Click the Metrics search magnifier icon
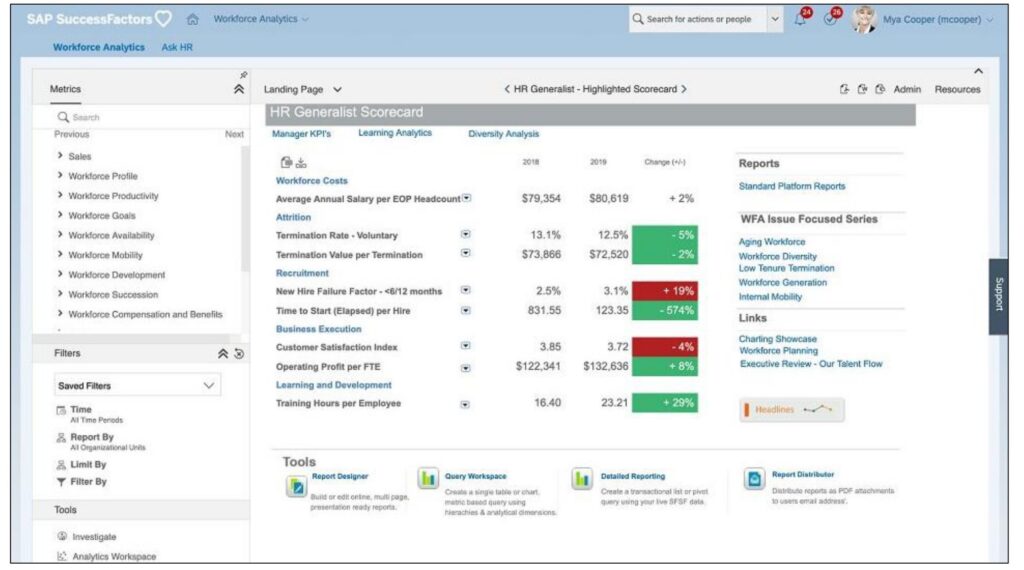Image resolution: width=1024 pixels, height=570 pixels. point(63,117)
